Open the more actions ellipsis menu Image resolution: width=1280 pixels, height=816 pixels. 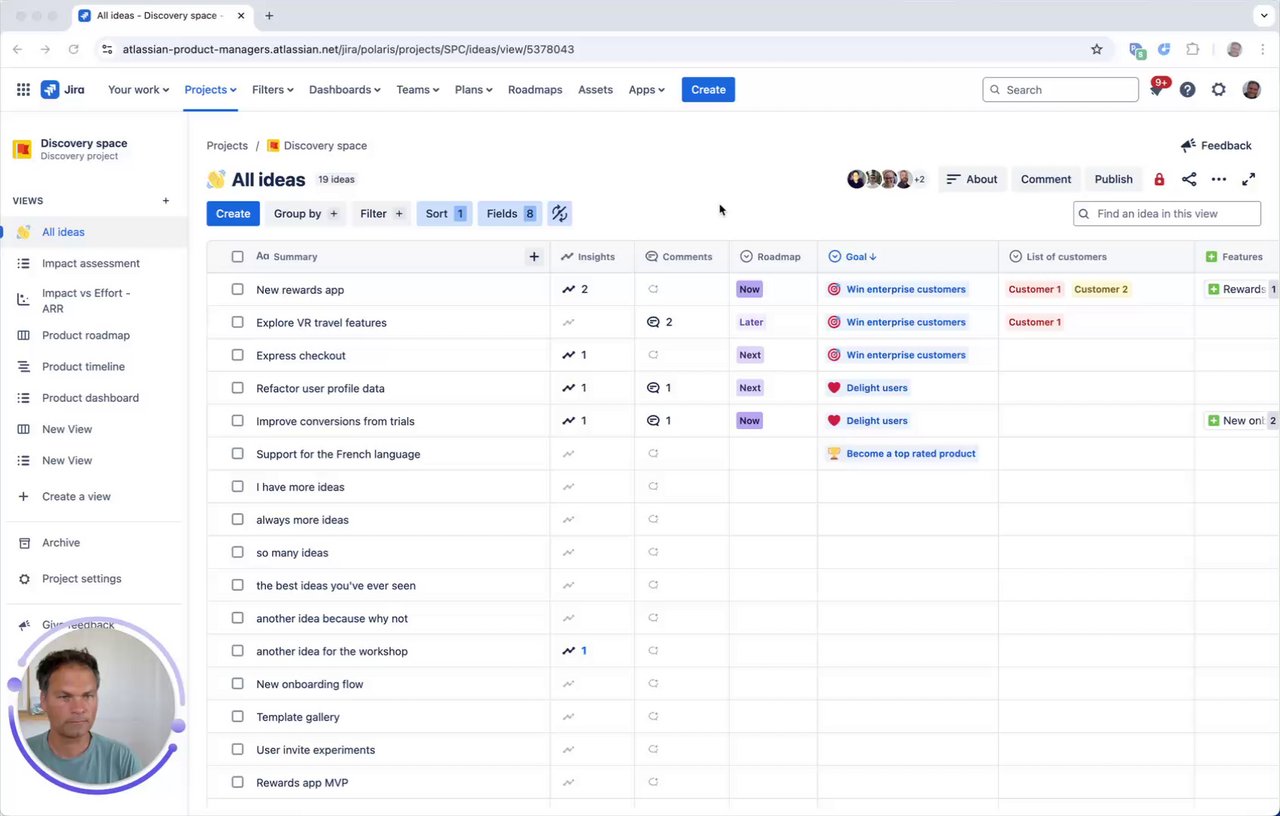click(1218, 180)
